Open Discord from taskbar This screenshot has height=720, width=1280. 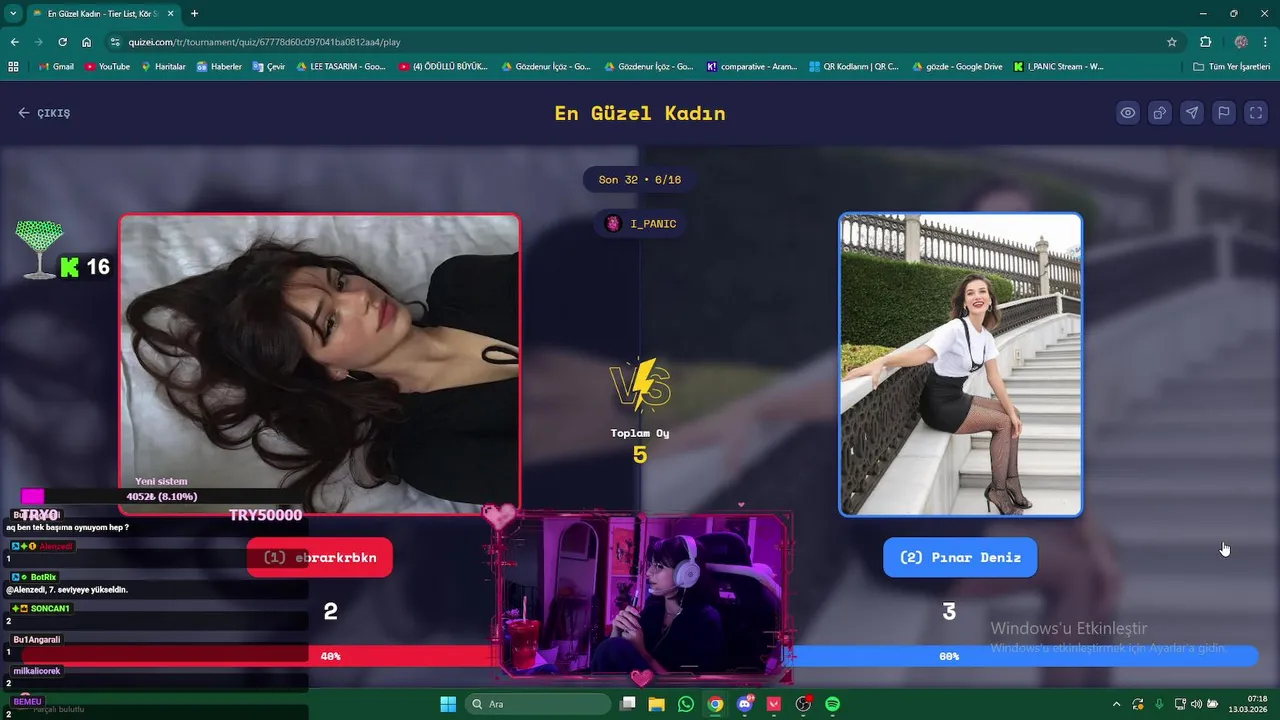744,704
